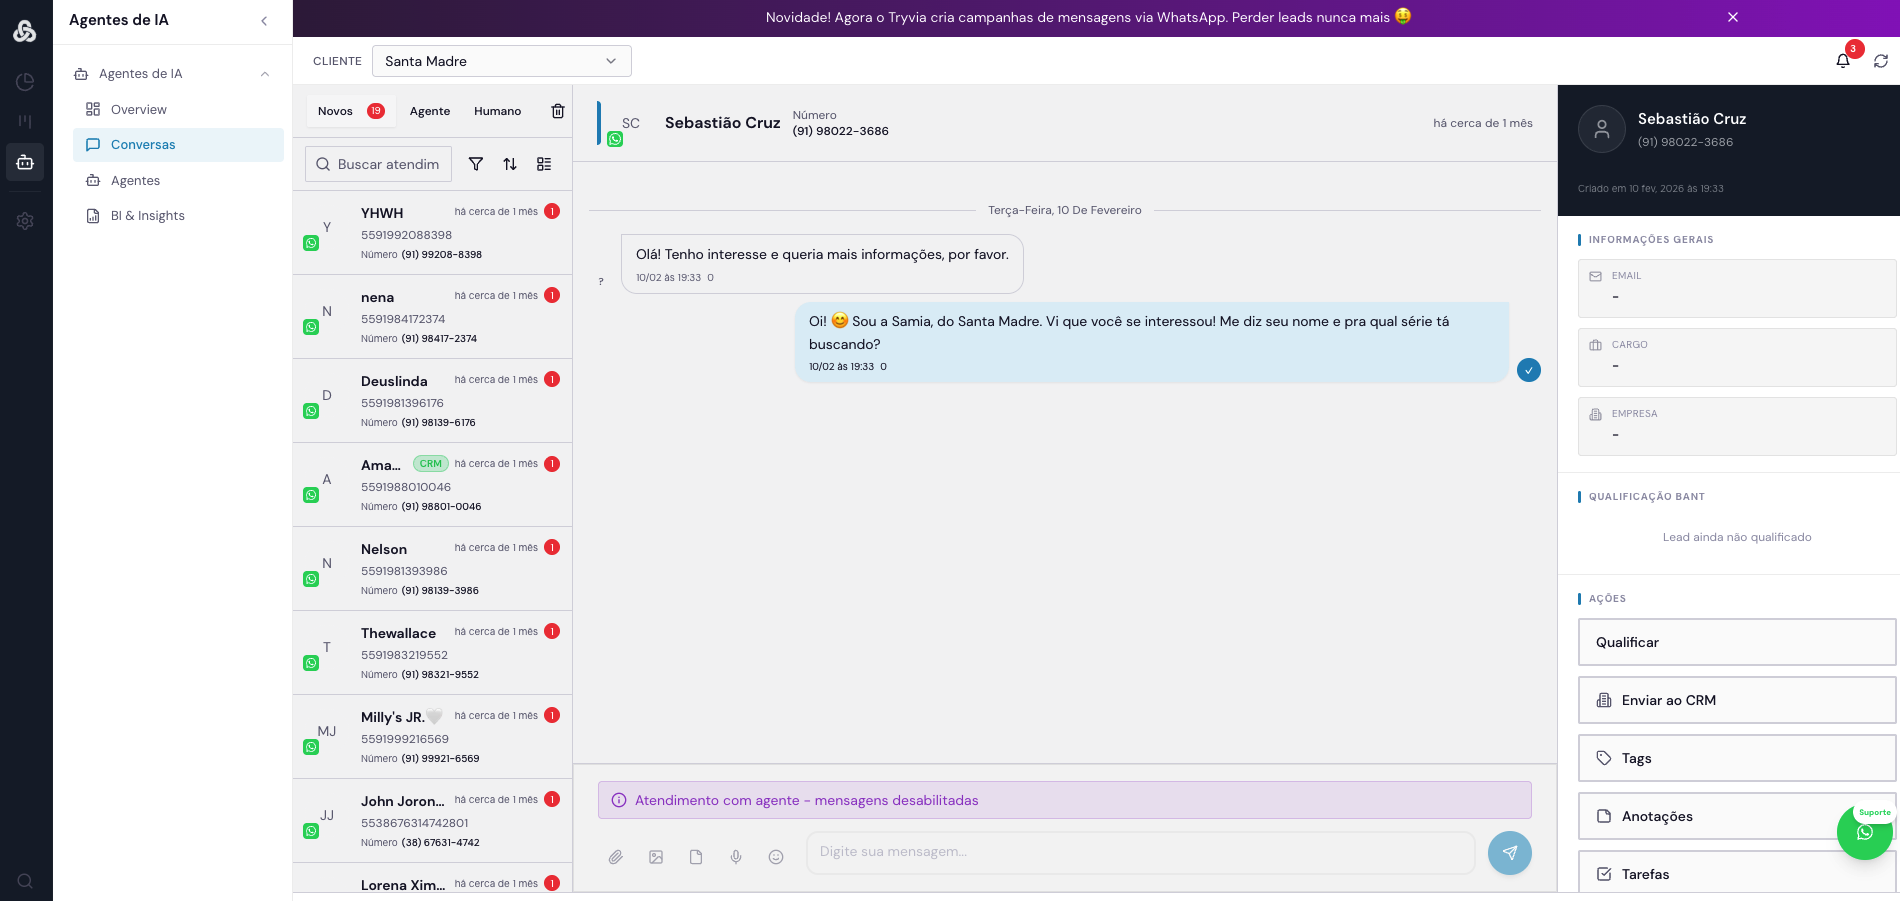Click the trash icon beside Humano
This screenshot has height=901, width=1900.
[x=558, y=111]
